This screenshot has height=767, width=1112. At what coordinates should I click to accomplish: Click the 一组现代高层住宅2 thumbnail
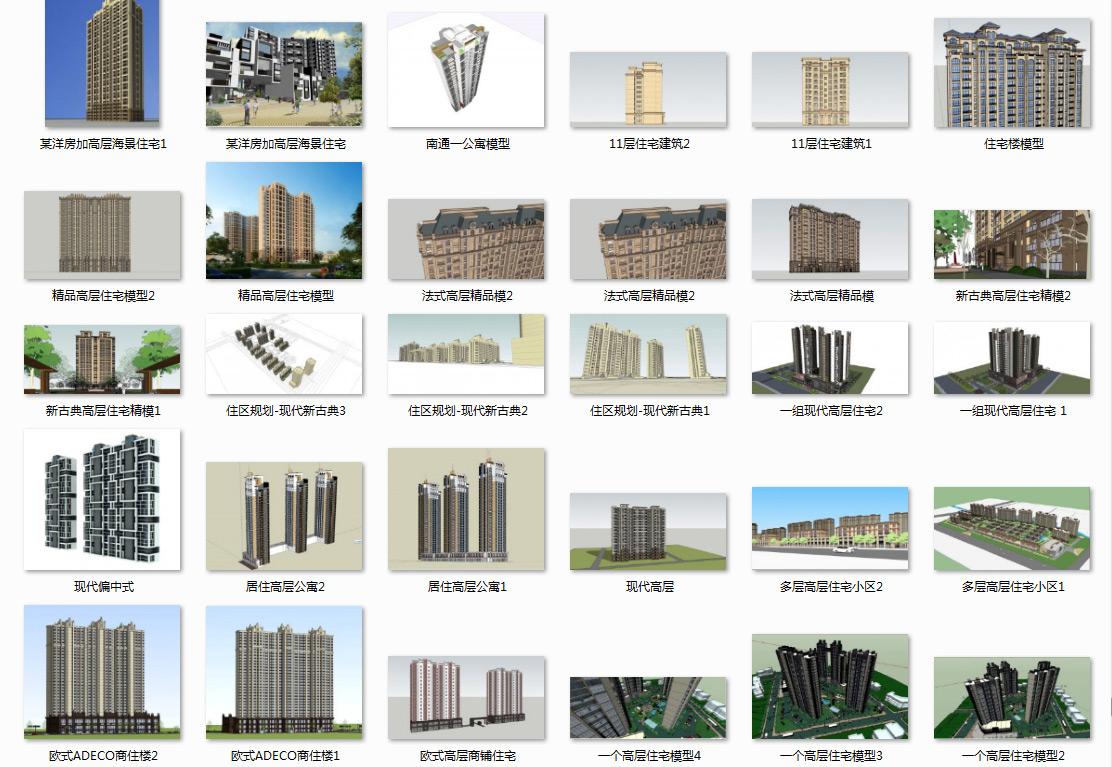830,357
